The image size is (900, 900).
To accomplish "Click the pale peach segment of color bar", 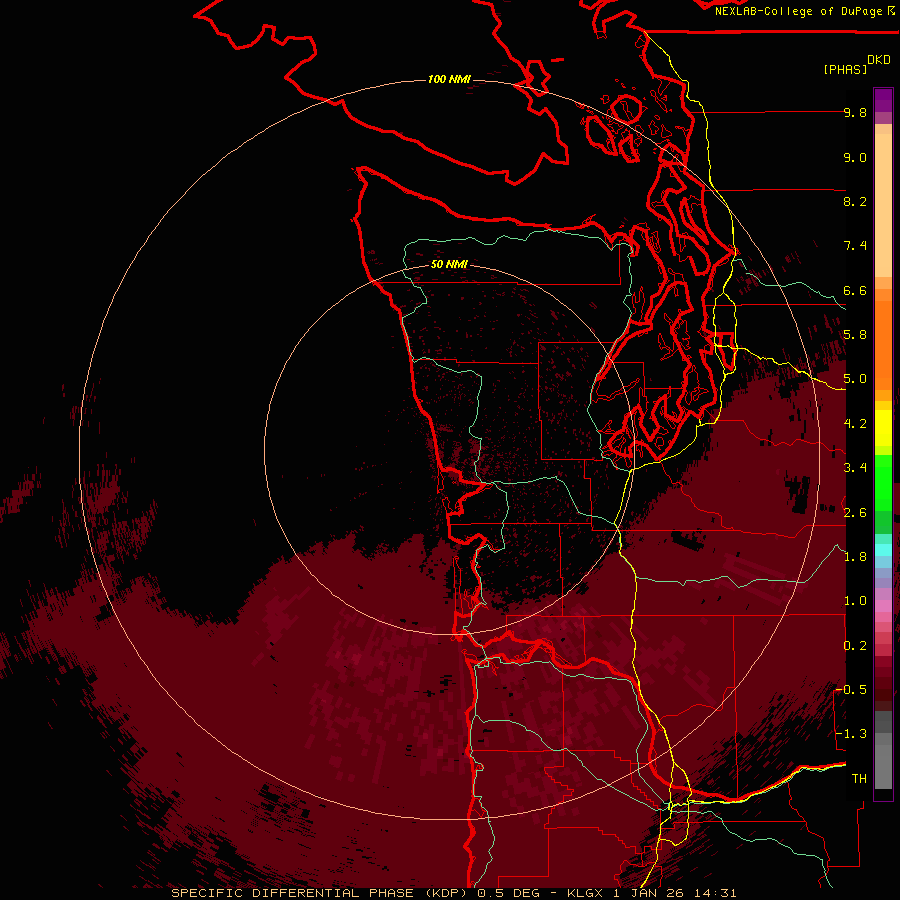I will point(883,205).
